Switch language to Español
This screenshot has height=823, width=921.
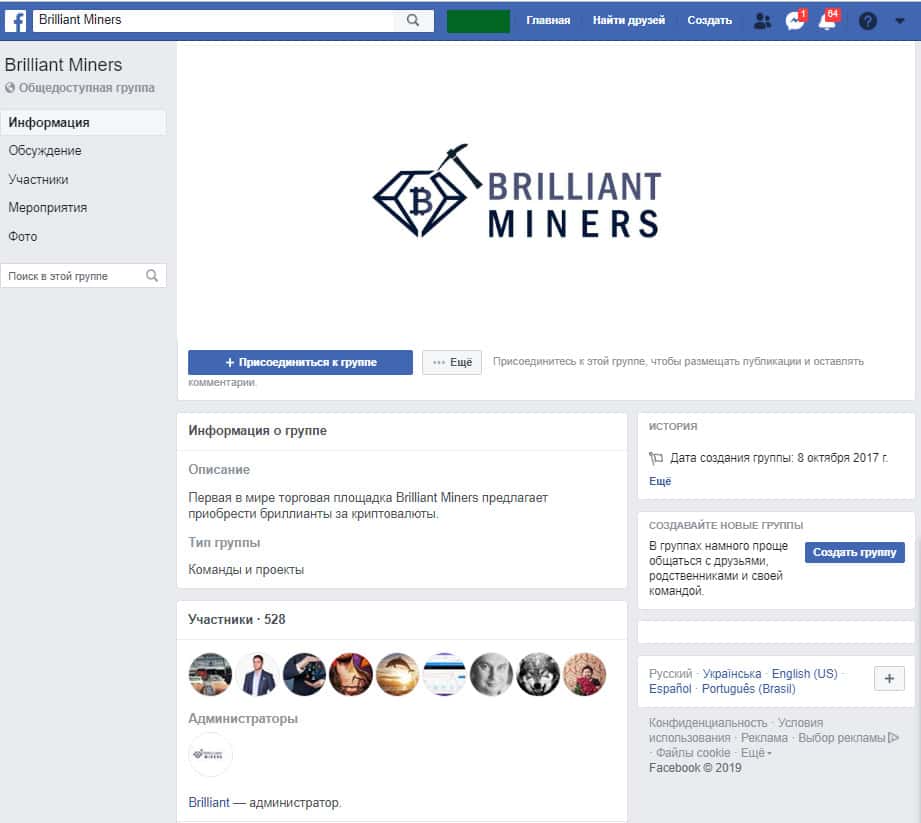click(x=670, y=688)
